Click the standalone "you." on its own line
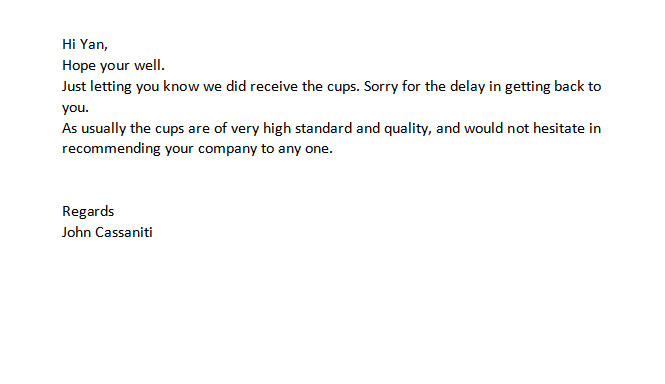 coord(75,108)
